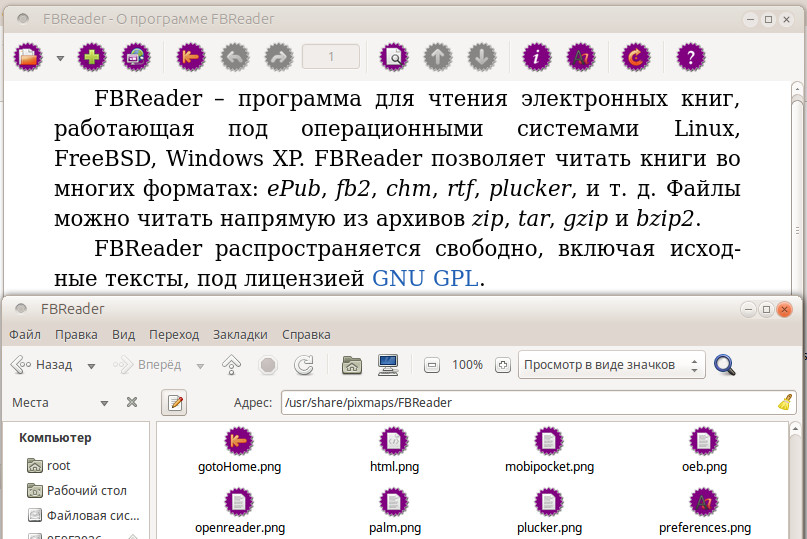The height and width of the screenshot is (539, 807).
Task: Click the blue magnifier search icon
Action: (x=725, y=365)
